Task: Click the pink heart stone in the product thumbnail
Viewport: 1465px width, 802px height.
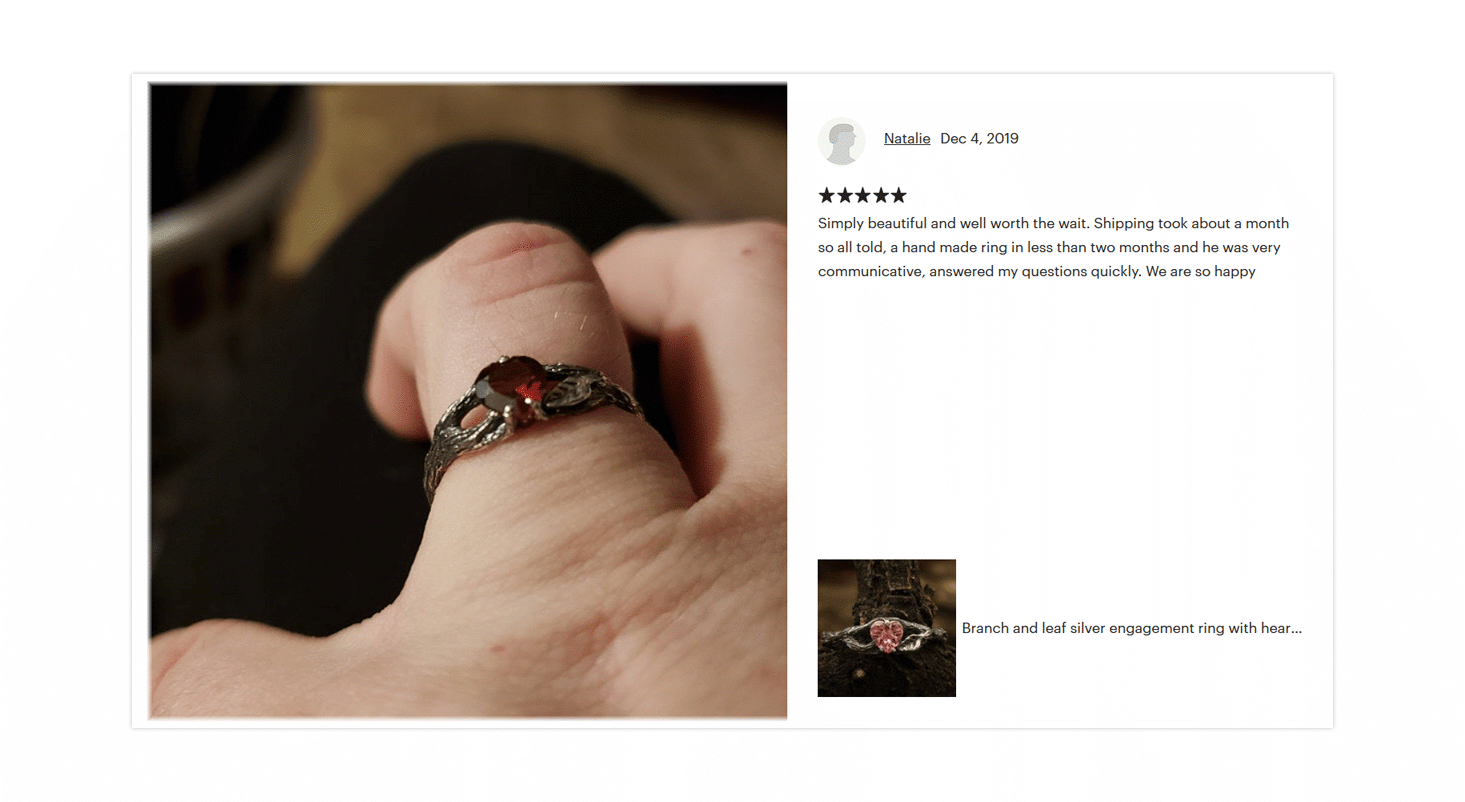Action: (x=886, y=635)
